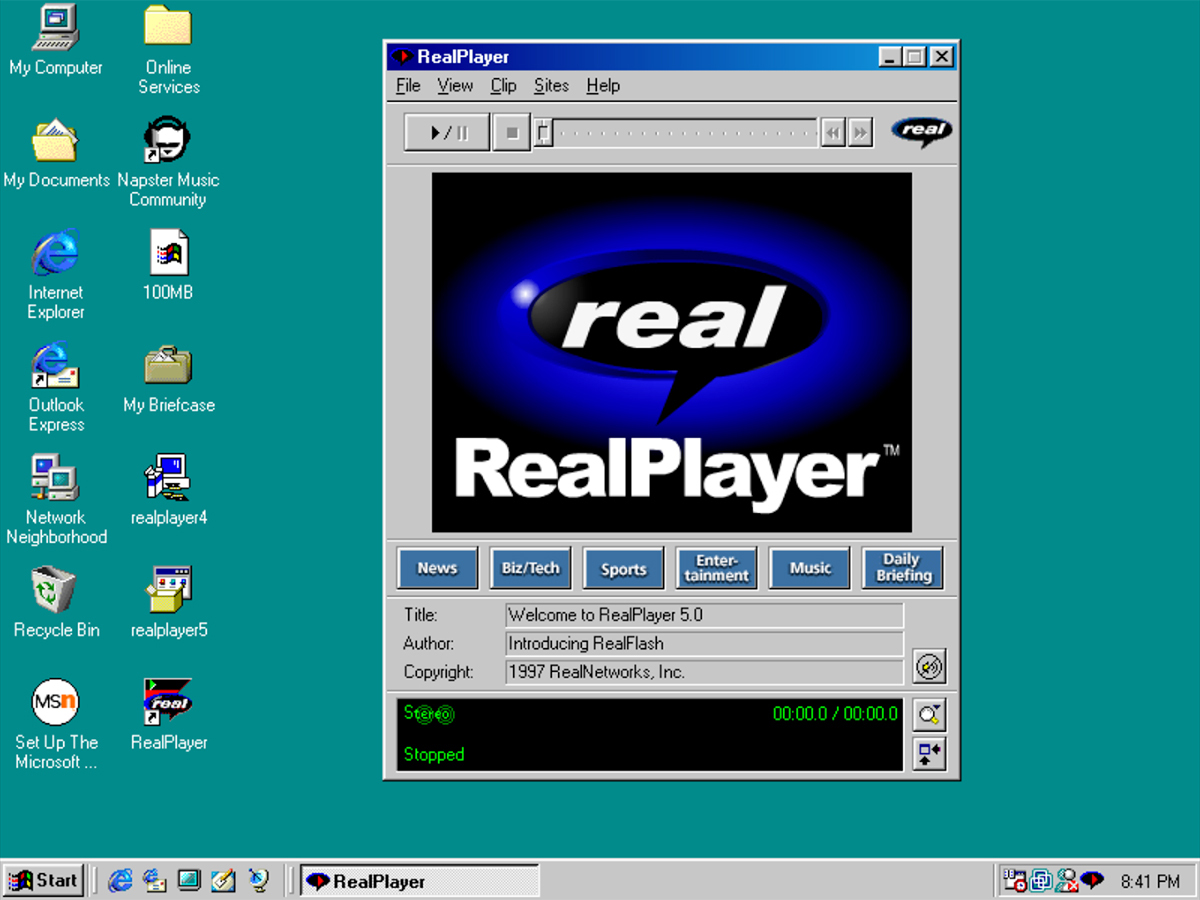The image size is (1200, 900).
Task: Click the Start button
Action: point(43,880)
